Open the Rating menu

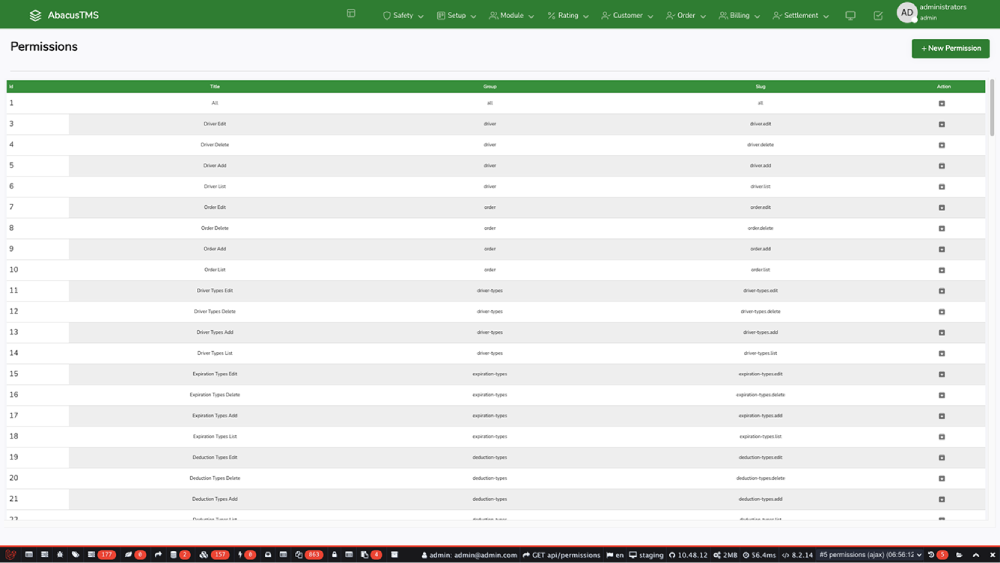coord(567,16)
